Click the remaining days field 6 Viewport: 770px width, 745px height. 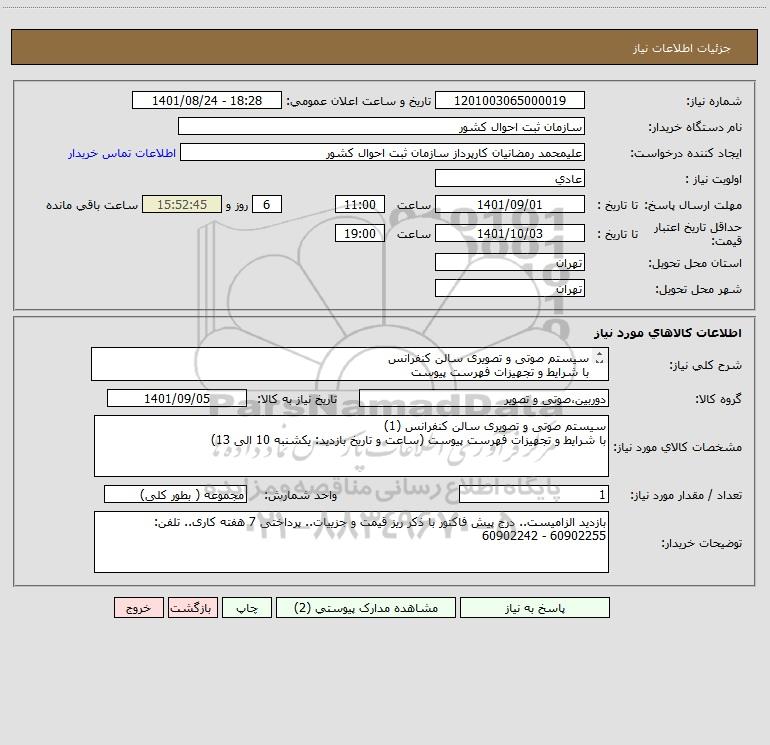pos(267,204)
